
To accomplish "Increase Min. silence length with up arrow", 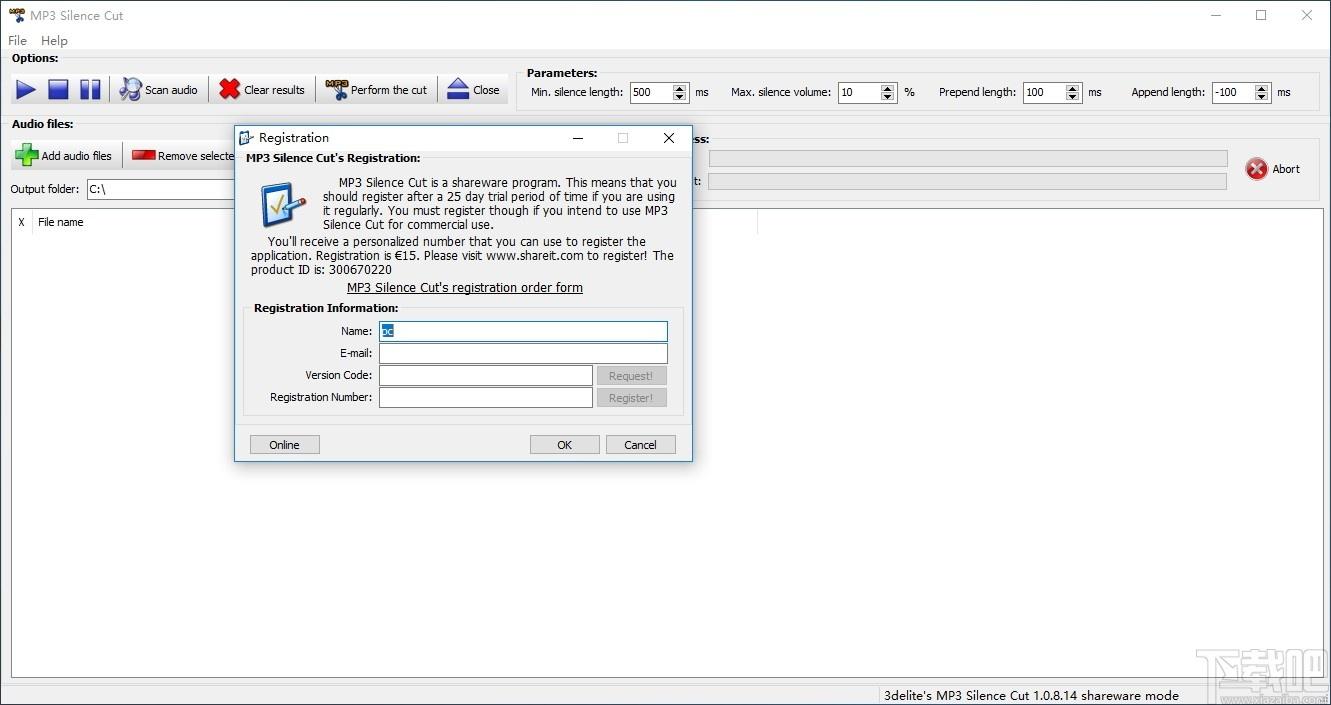I will pos(680,87).
